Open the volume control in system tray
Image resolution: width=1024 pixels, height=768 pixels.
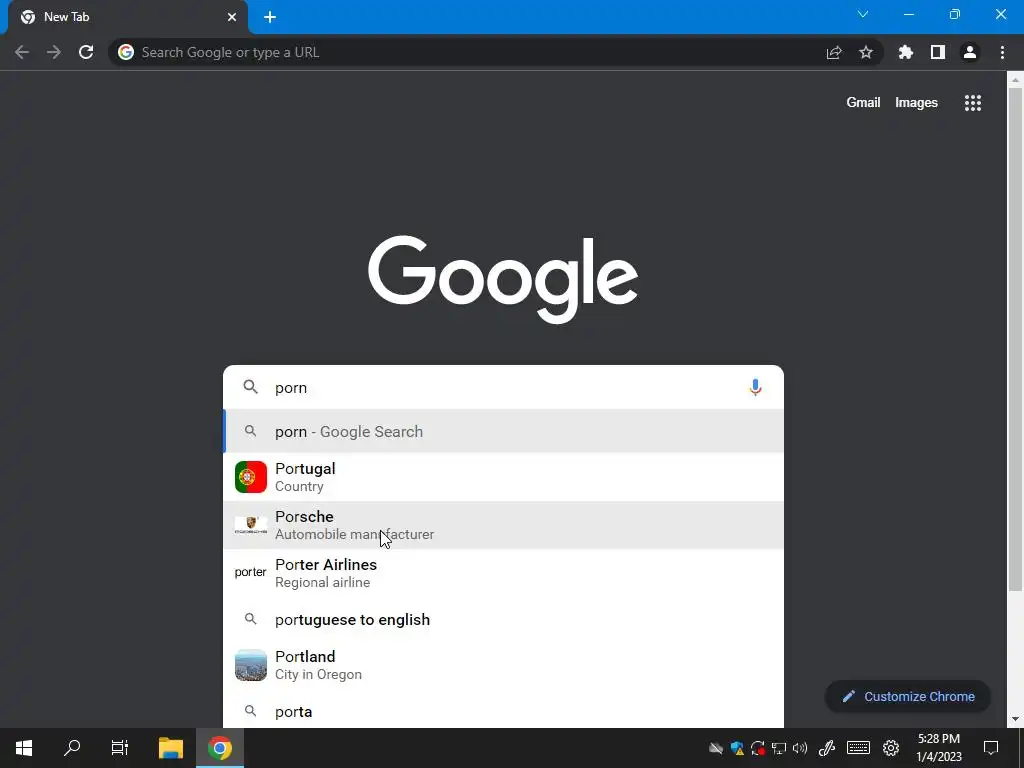click(800, 748)
